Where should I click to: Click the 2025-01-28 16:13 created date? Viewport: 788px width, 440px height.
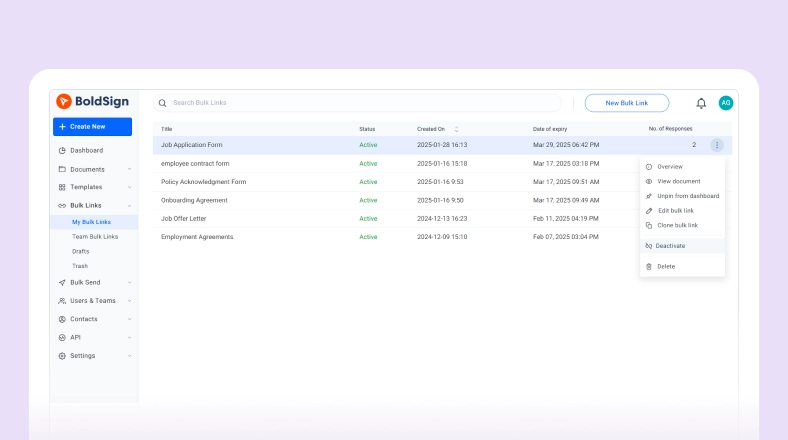442,145
